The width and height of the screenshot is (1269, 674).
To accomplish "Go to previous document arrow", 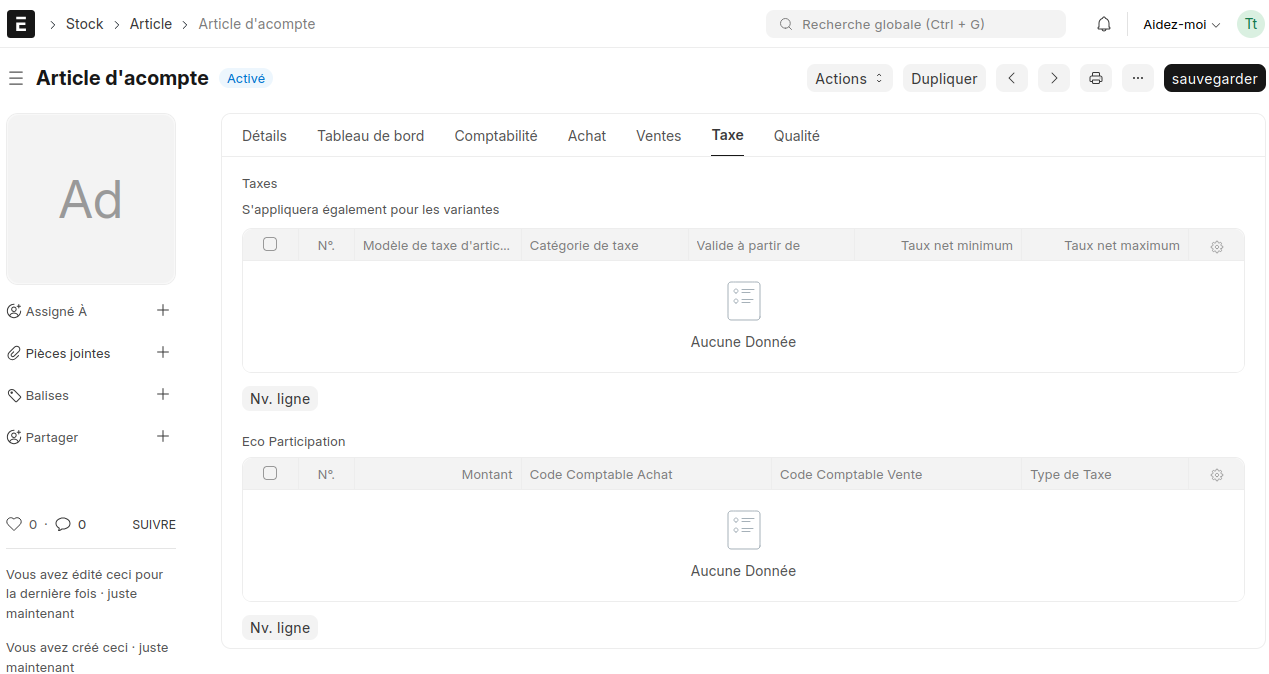I will coord(1012,78).
